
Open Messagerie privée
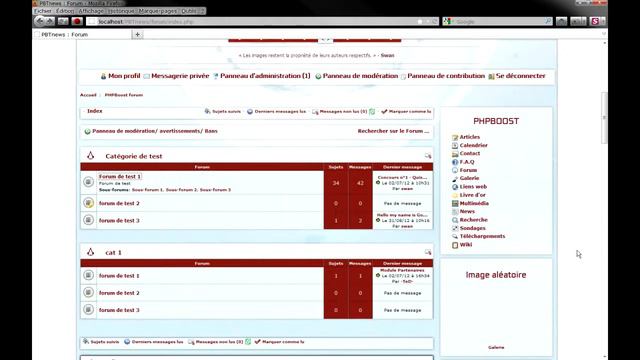(180, 76)
